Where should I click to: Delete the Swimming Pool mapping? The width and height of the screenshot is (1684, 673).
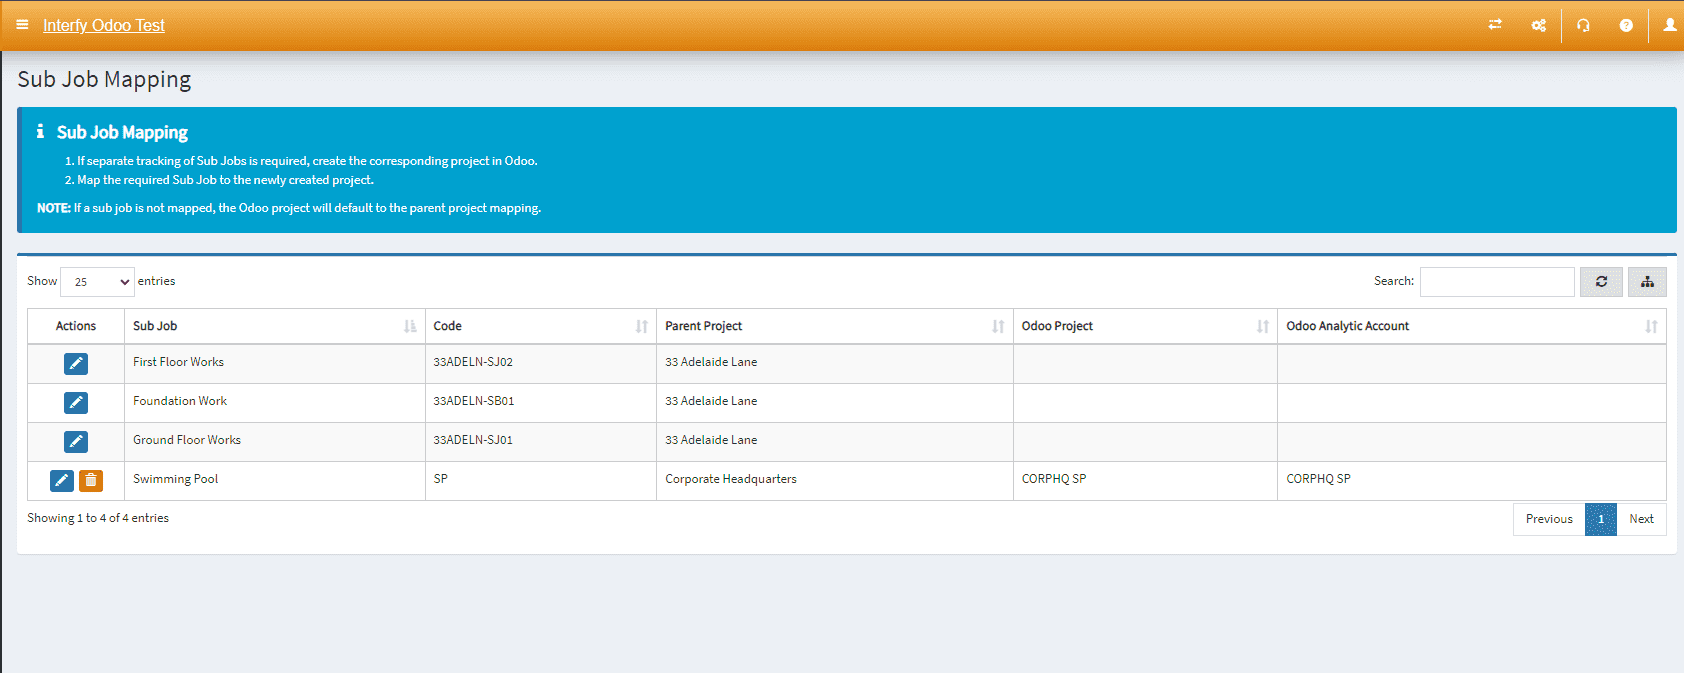(91, 481)
